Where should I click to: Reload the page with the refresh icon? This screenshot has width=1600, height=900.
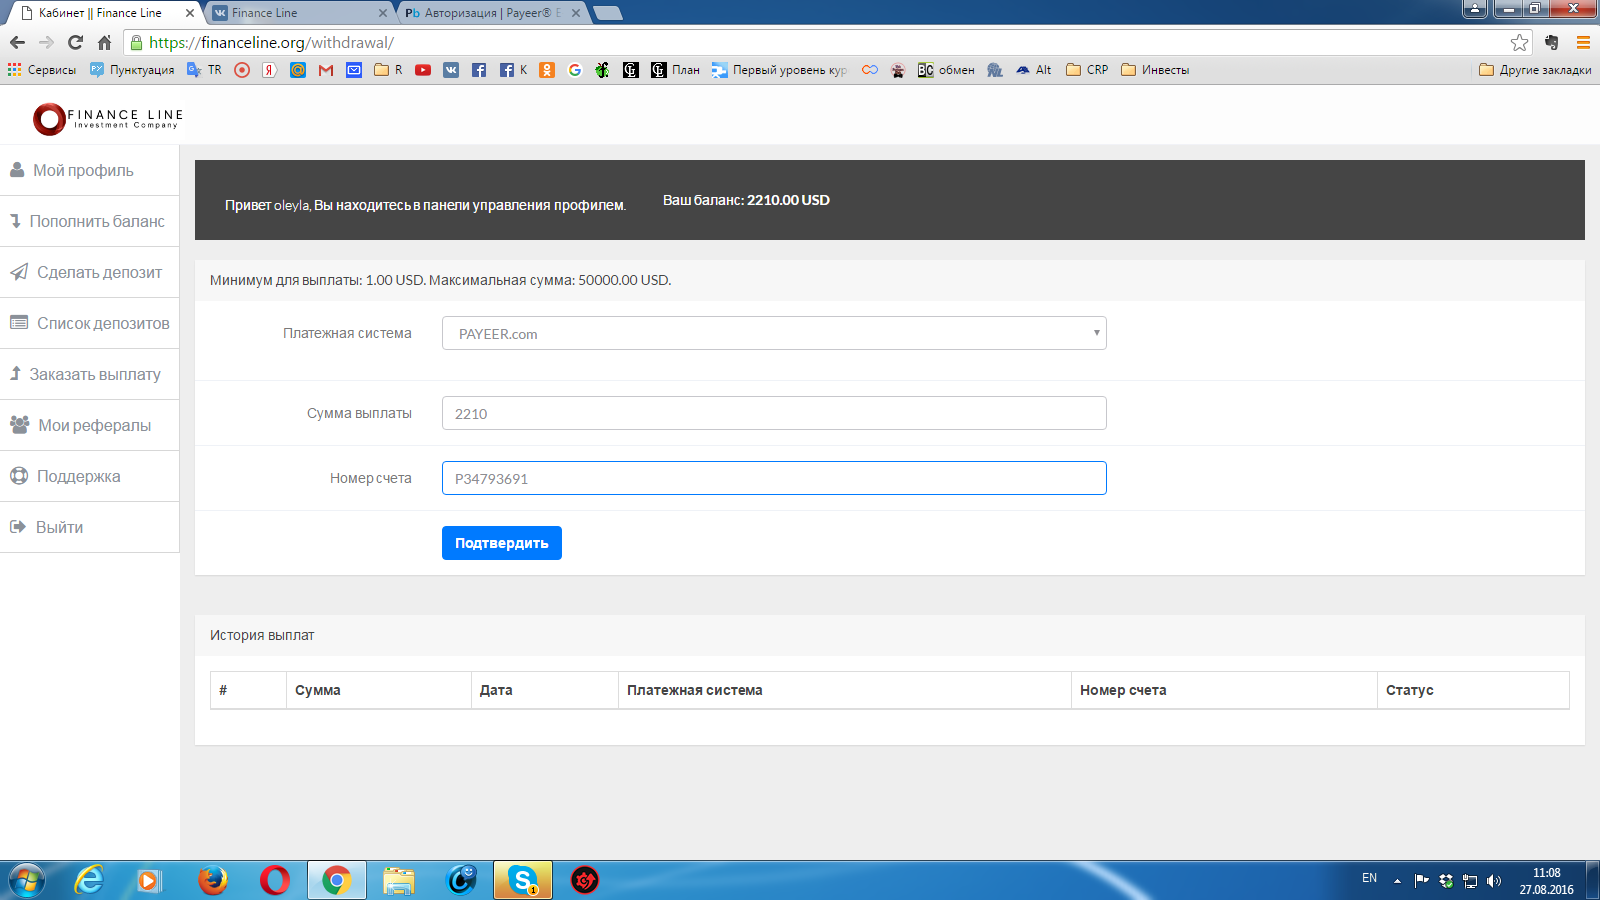click(75, 42)
